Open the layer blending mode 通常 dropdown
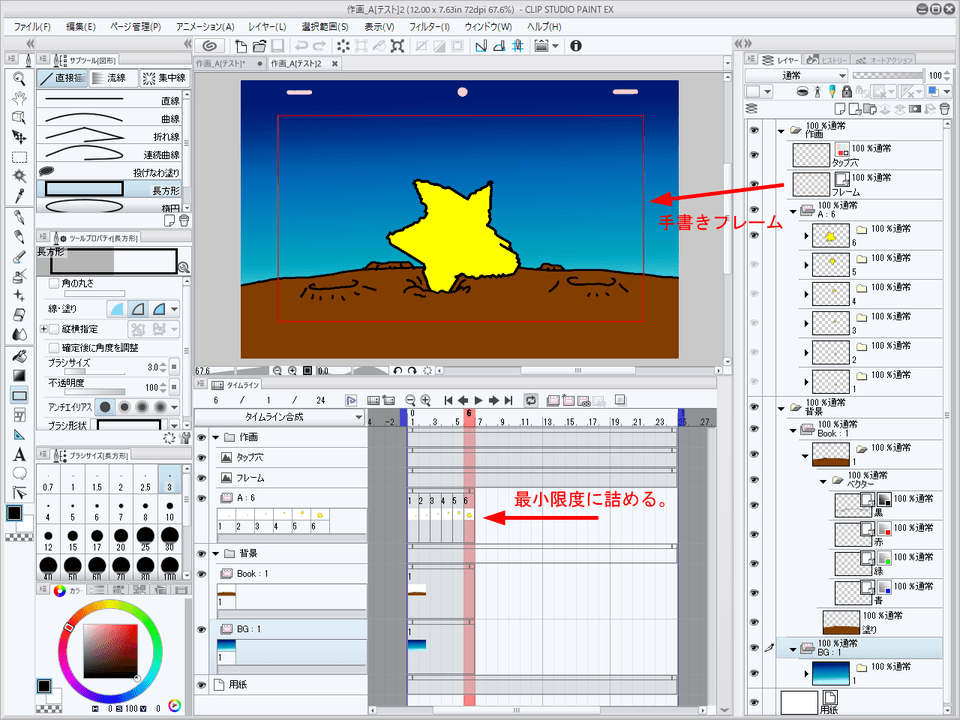960x720 pixels. 795,74
